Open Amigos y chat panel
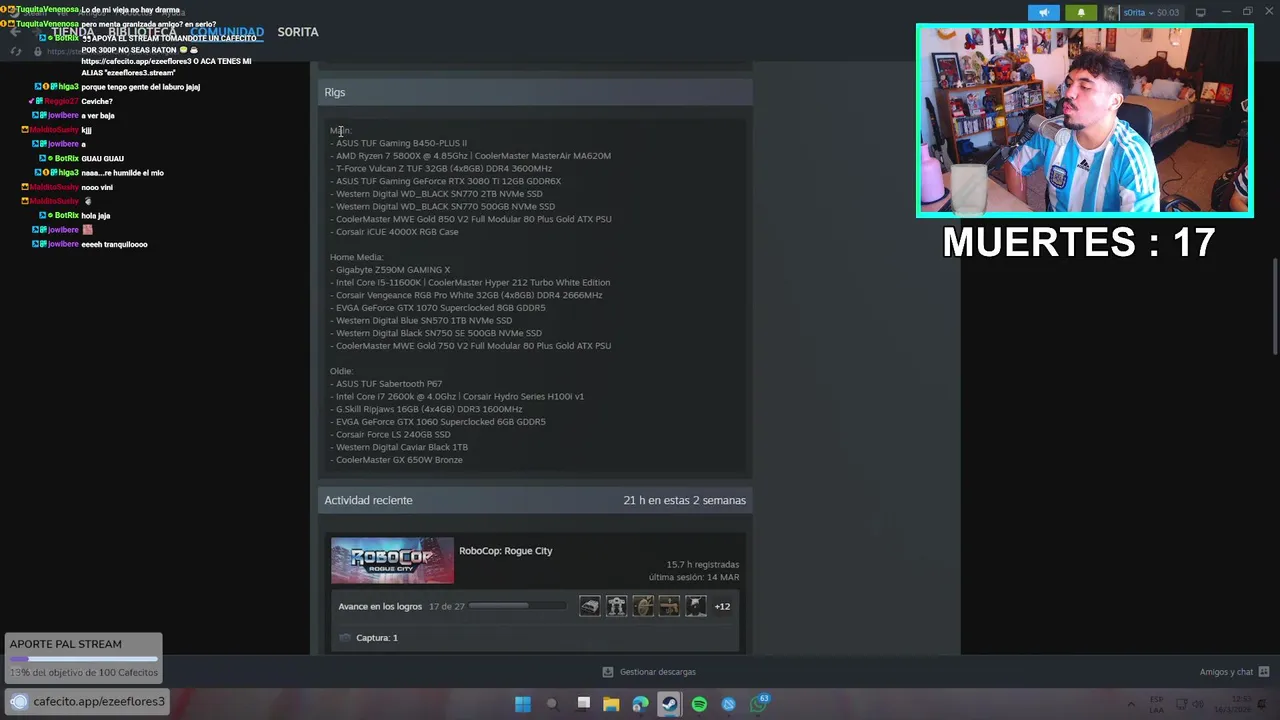Image resolution: width=1280 pixels, height=720 pixels. click(1226, 672)
